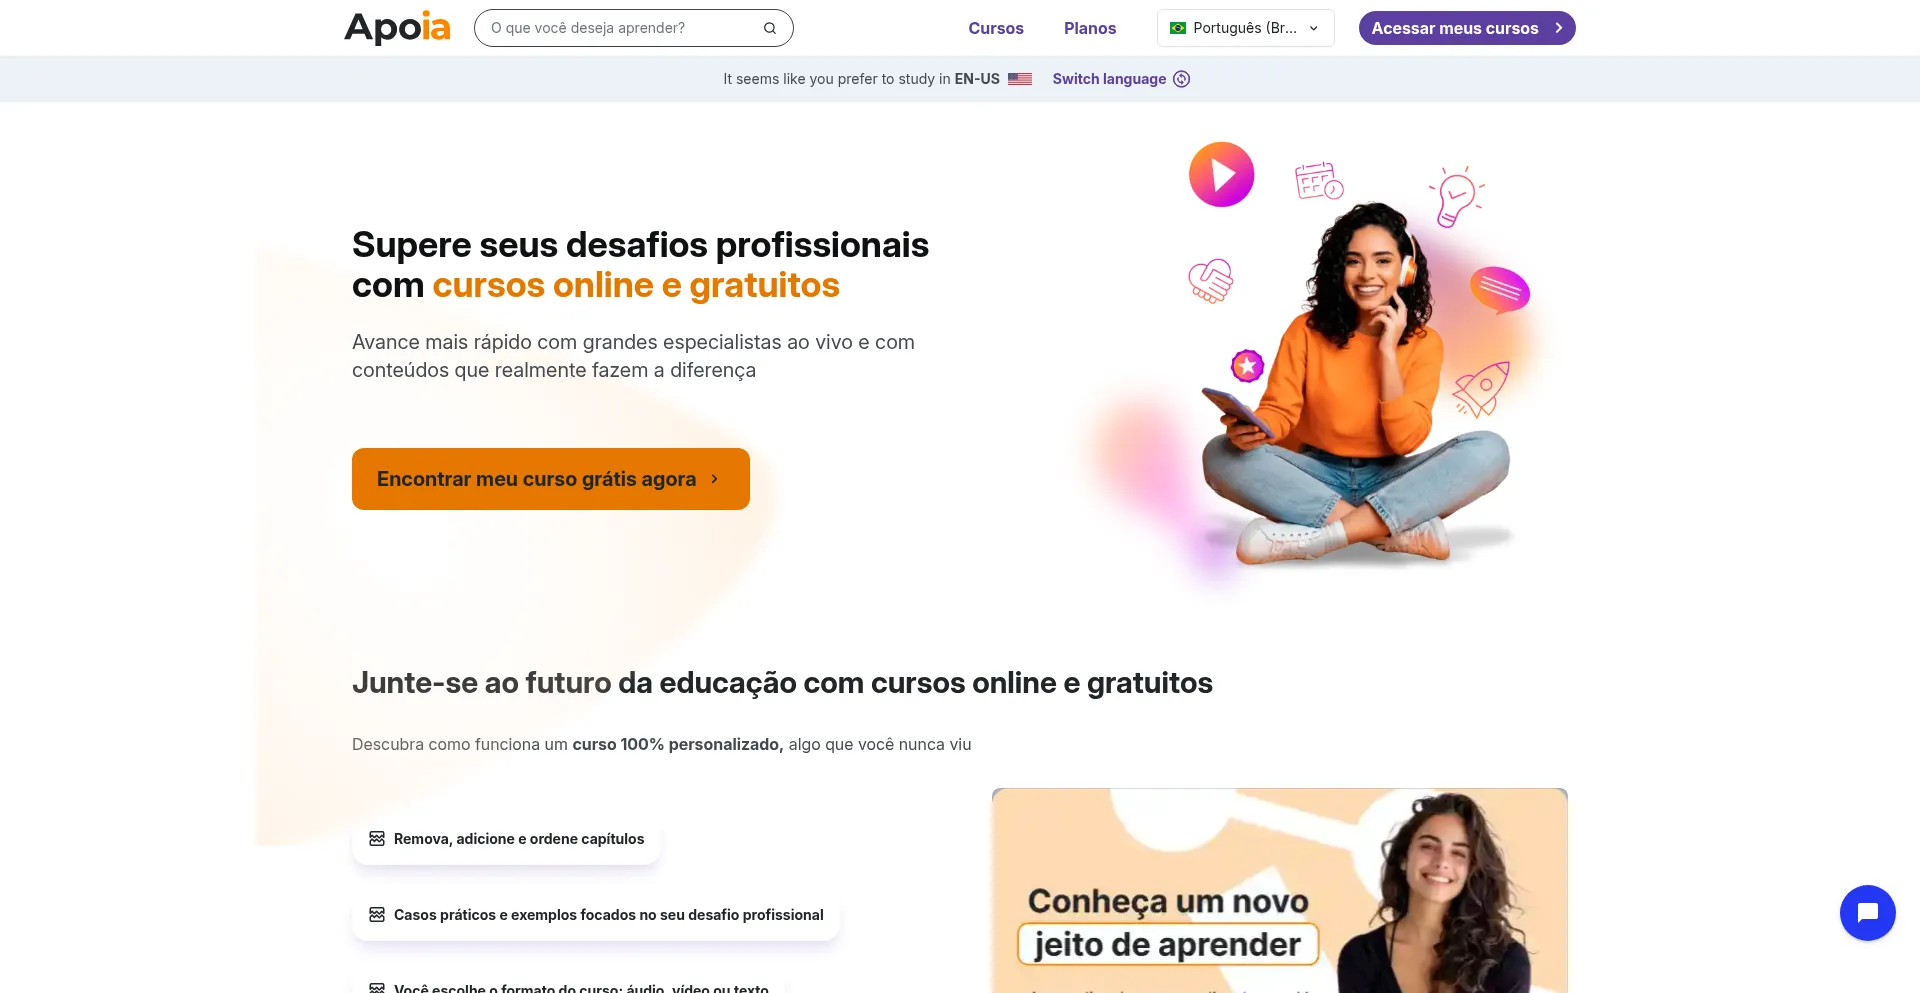The width and height of the screenshot is (1920, 993).
Task: Open the blue chat bubble widget
Action: (x=1867, y=912)
